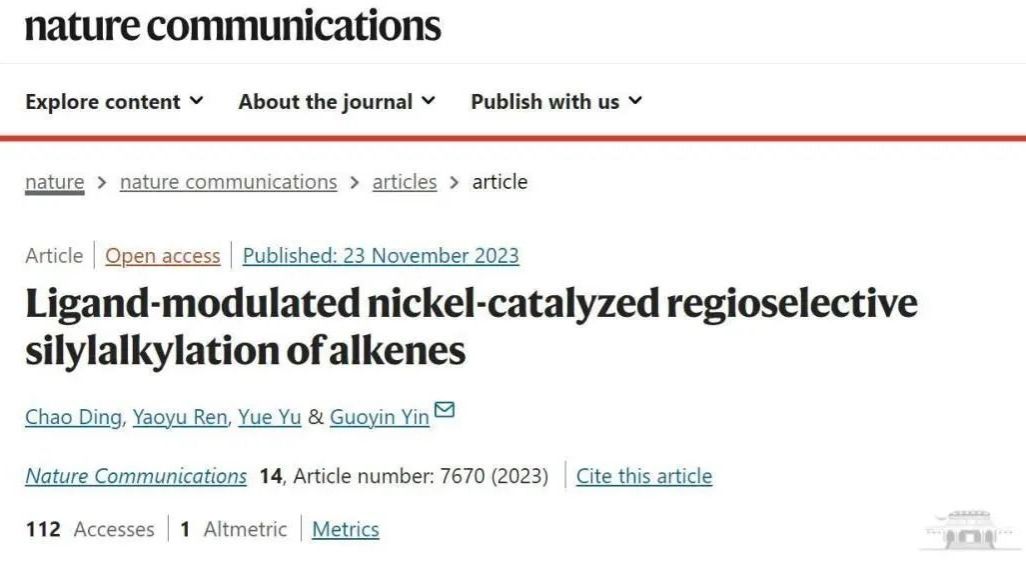The height and width of the screenshot is (578, 1026).
Task: Select author Yue Yu link
Action: 270,417
